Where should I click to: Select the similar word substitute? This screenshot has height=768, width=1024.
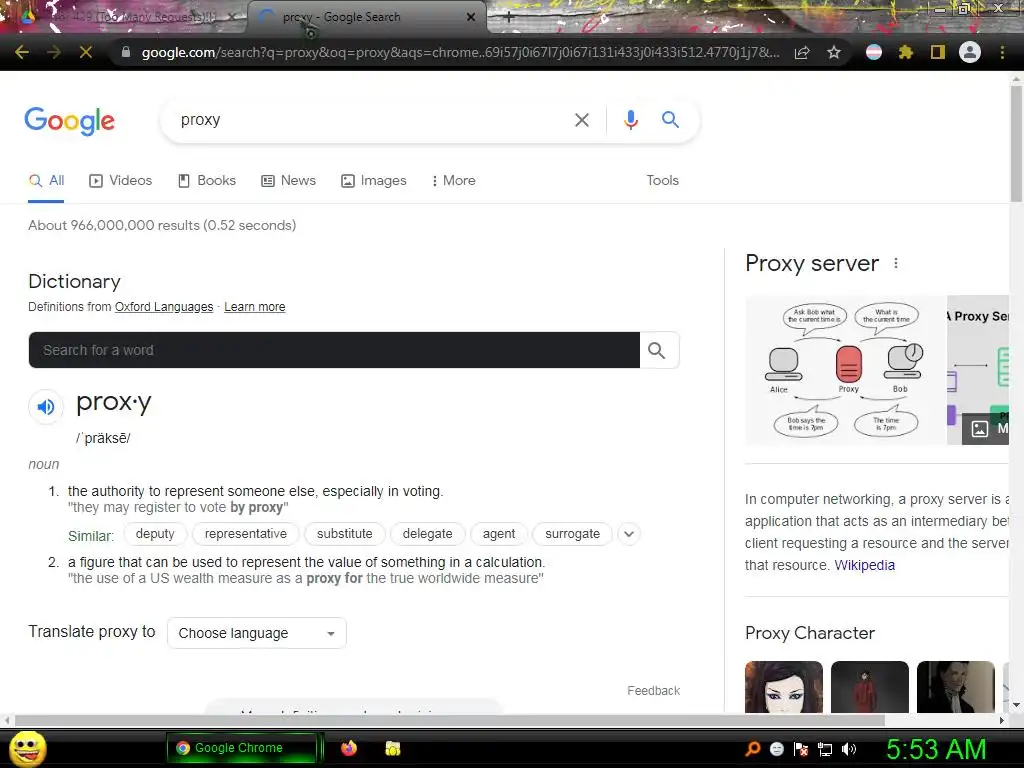click(345, 534)
